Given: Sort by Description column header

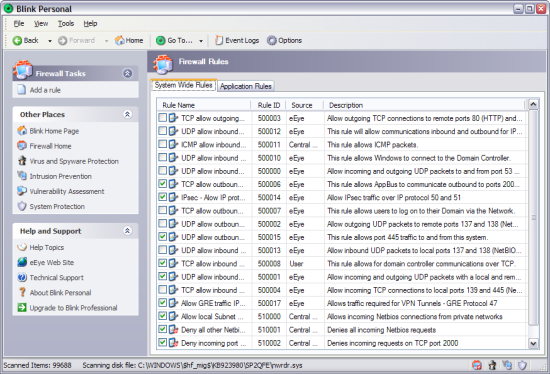Looking at the screenshot, I should [424, 105].
